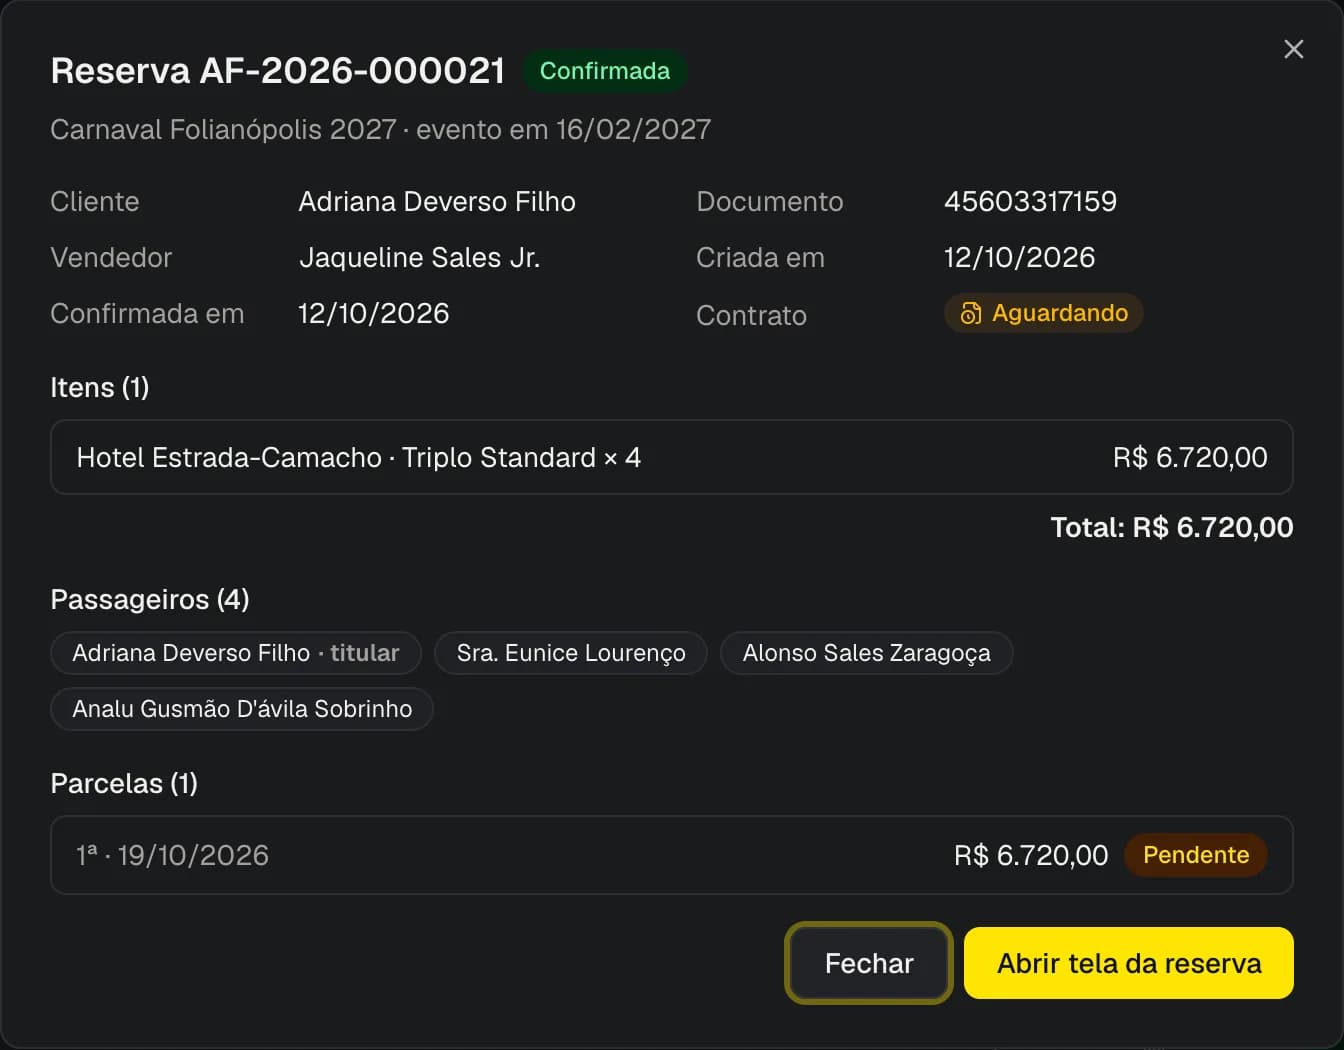Click the contract clock icon beside Aguardando
This screenshot has width=1344, height=1050.
pyautogui.click(x=970, y=314)
